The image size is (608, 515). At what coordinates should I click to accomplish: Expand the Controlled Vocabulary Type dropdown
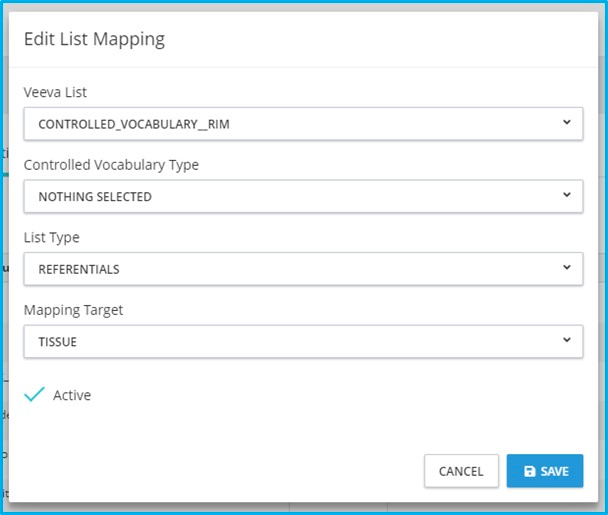303,196
